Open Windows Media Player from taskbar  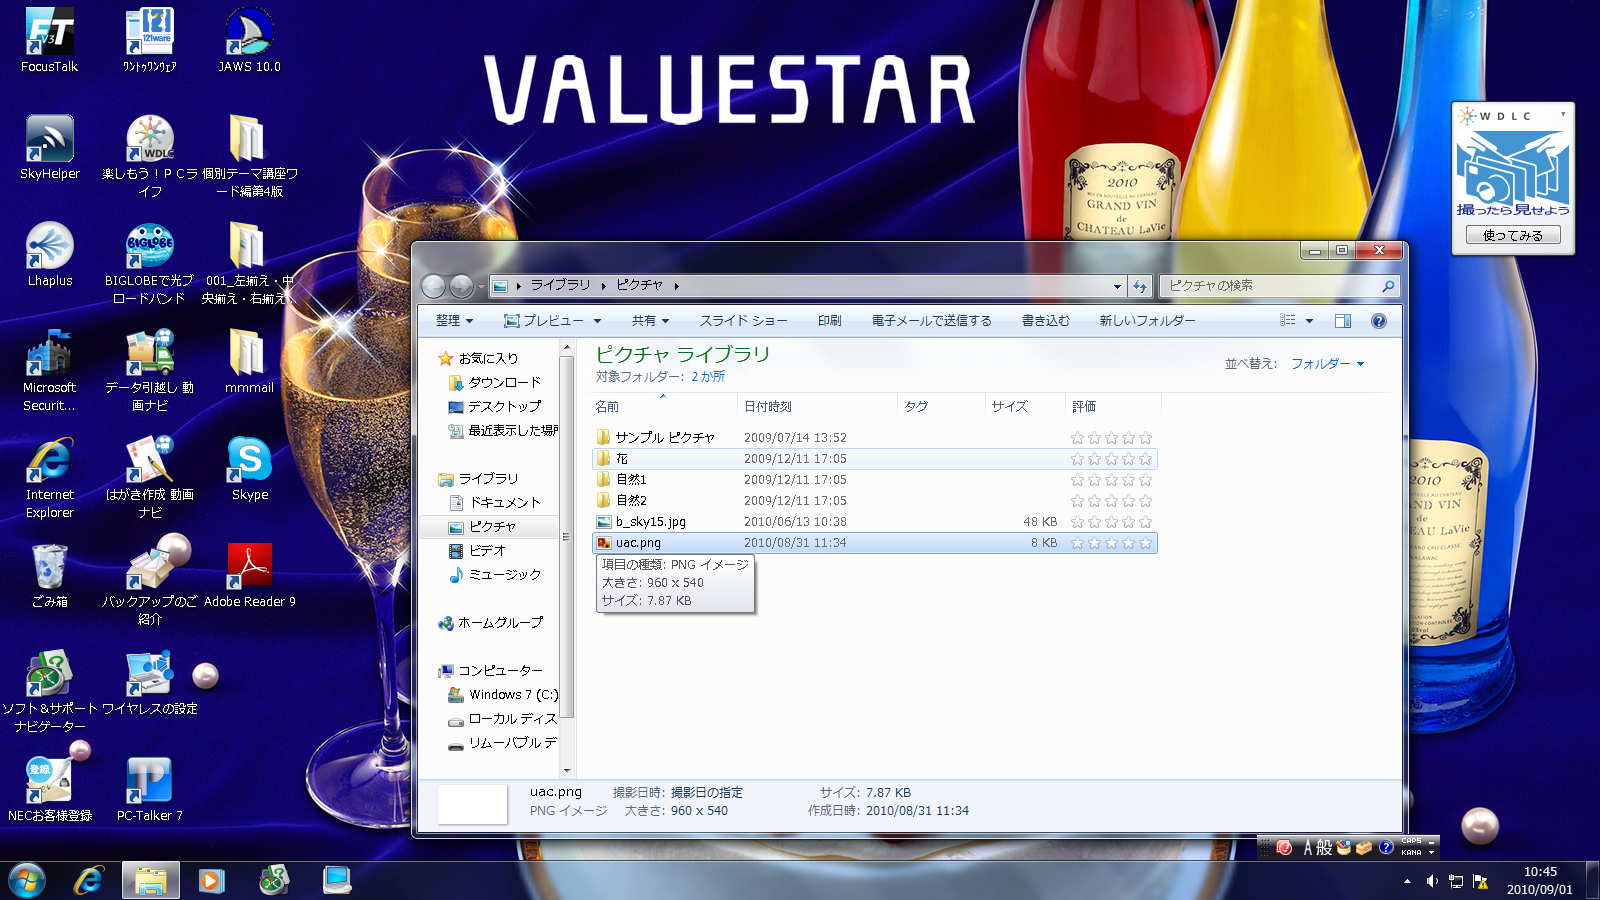coord(211,880)
